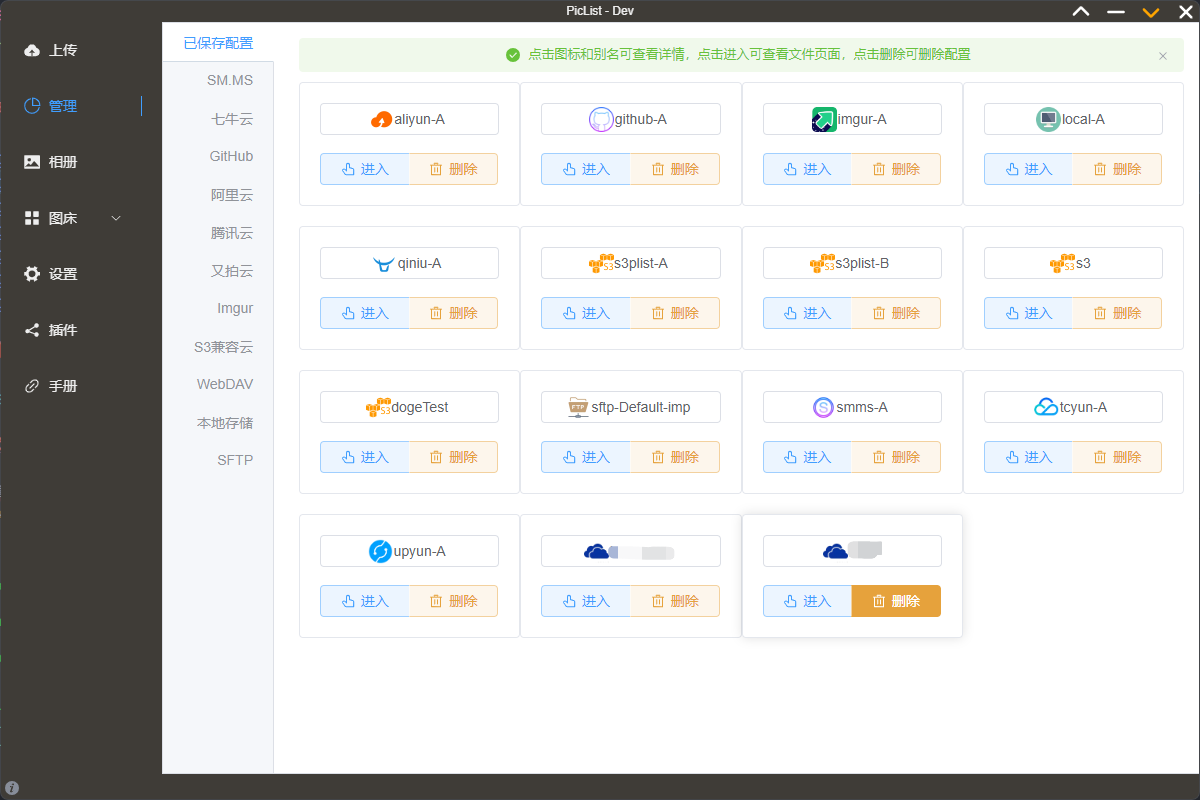This screenshot has height=800, width=1200.
Task: Select the upload cloud icon in sidebar
Action: 30,49
